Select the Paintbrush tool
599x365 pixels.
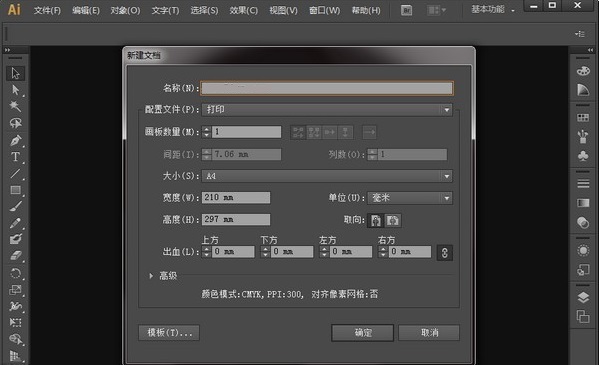coord(15,206)
